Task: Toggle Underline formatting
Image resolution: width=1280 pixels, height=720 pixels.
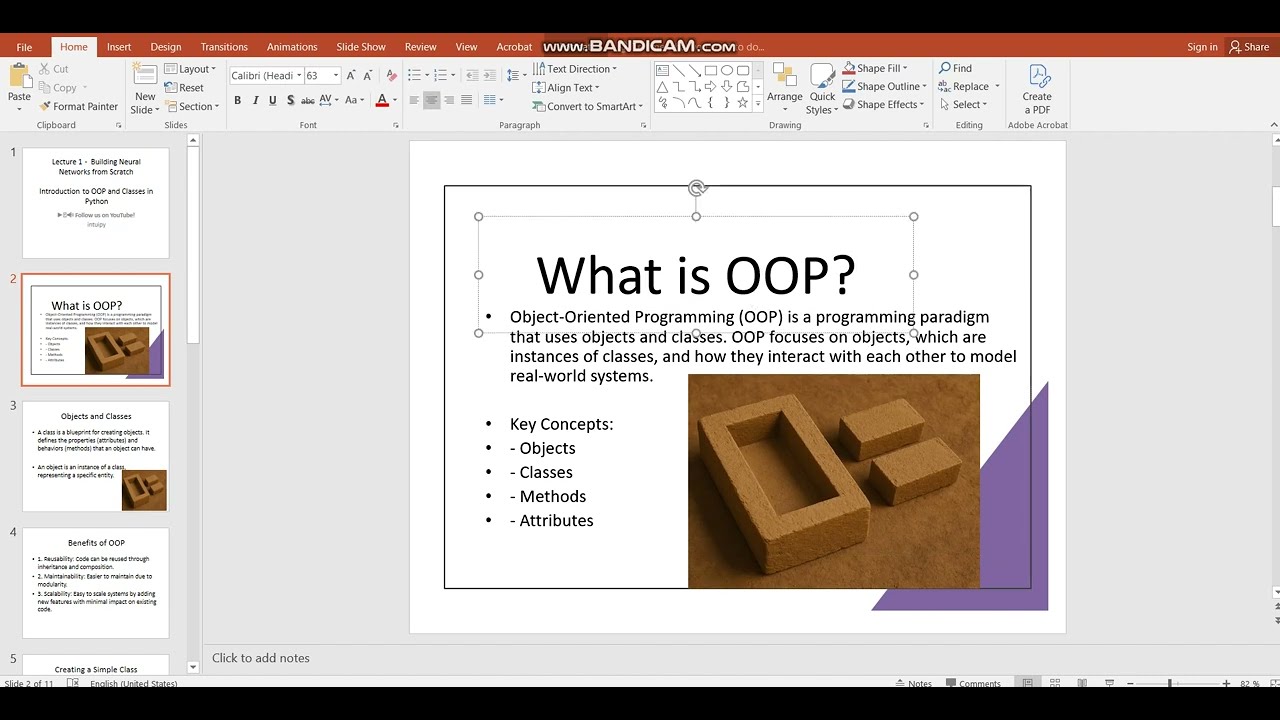Action: 272,100
